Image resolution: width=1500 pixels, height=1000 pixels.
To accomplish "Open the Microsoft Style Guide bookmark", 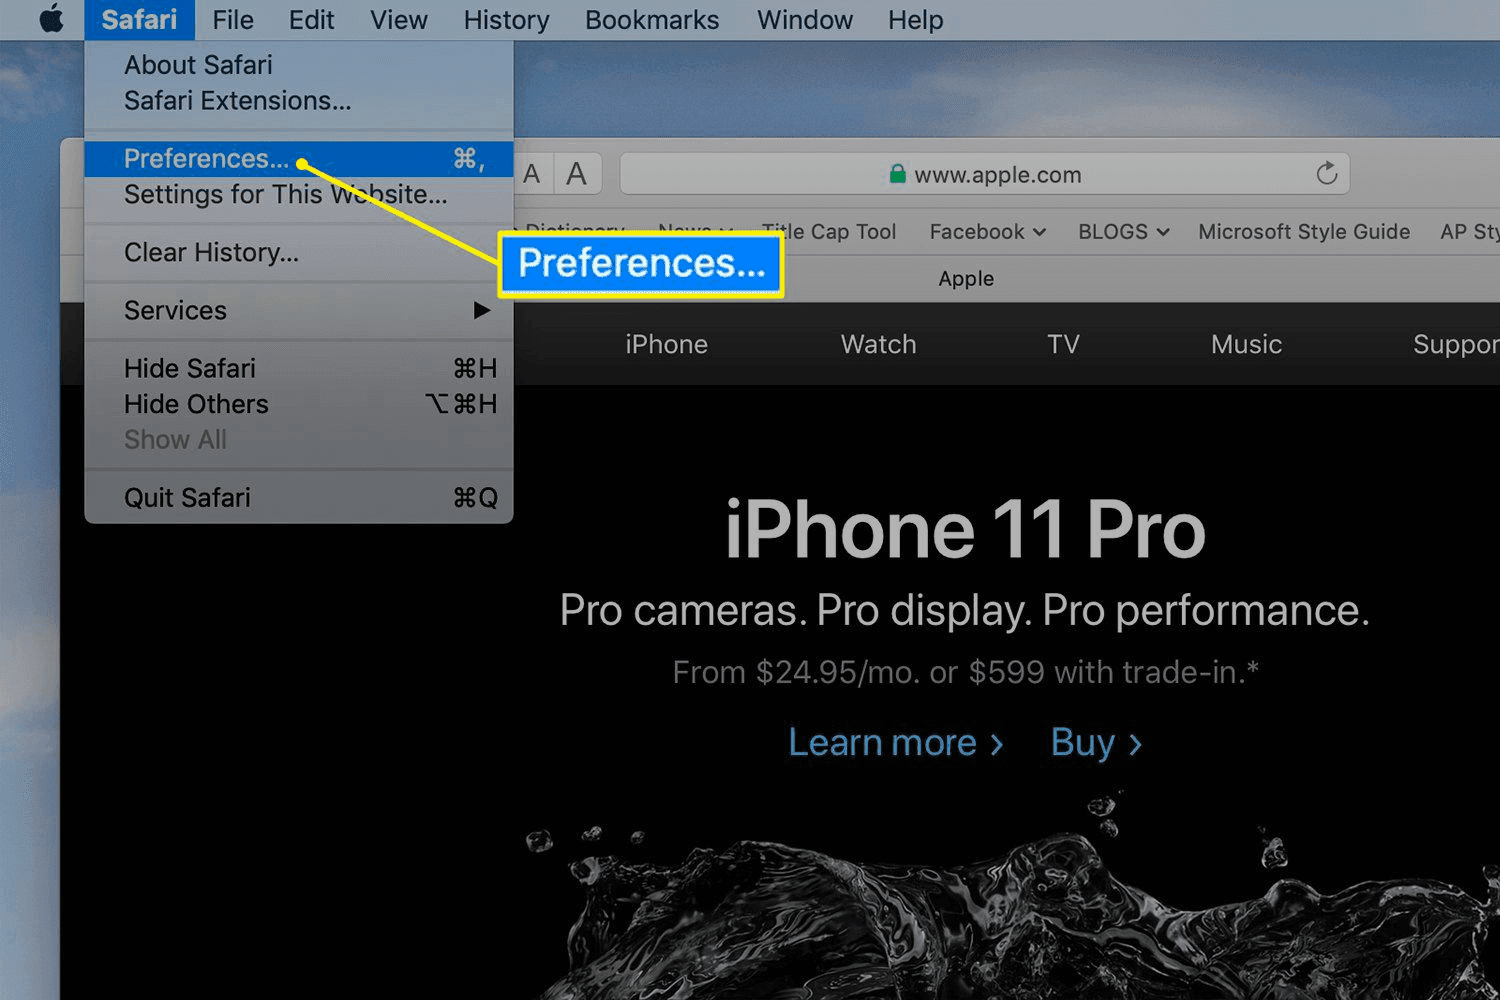I will point(1304,232).
